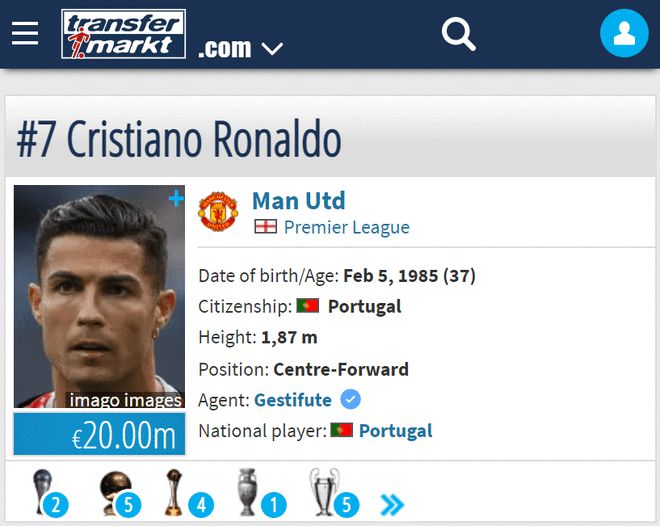
Task: Expand more trophies with double chevron
Action: point(392,505)
